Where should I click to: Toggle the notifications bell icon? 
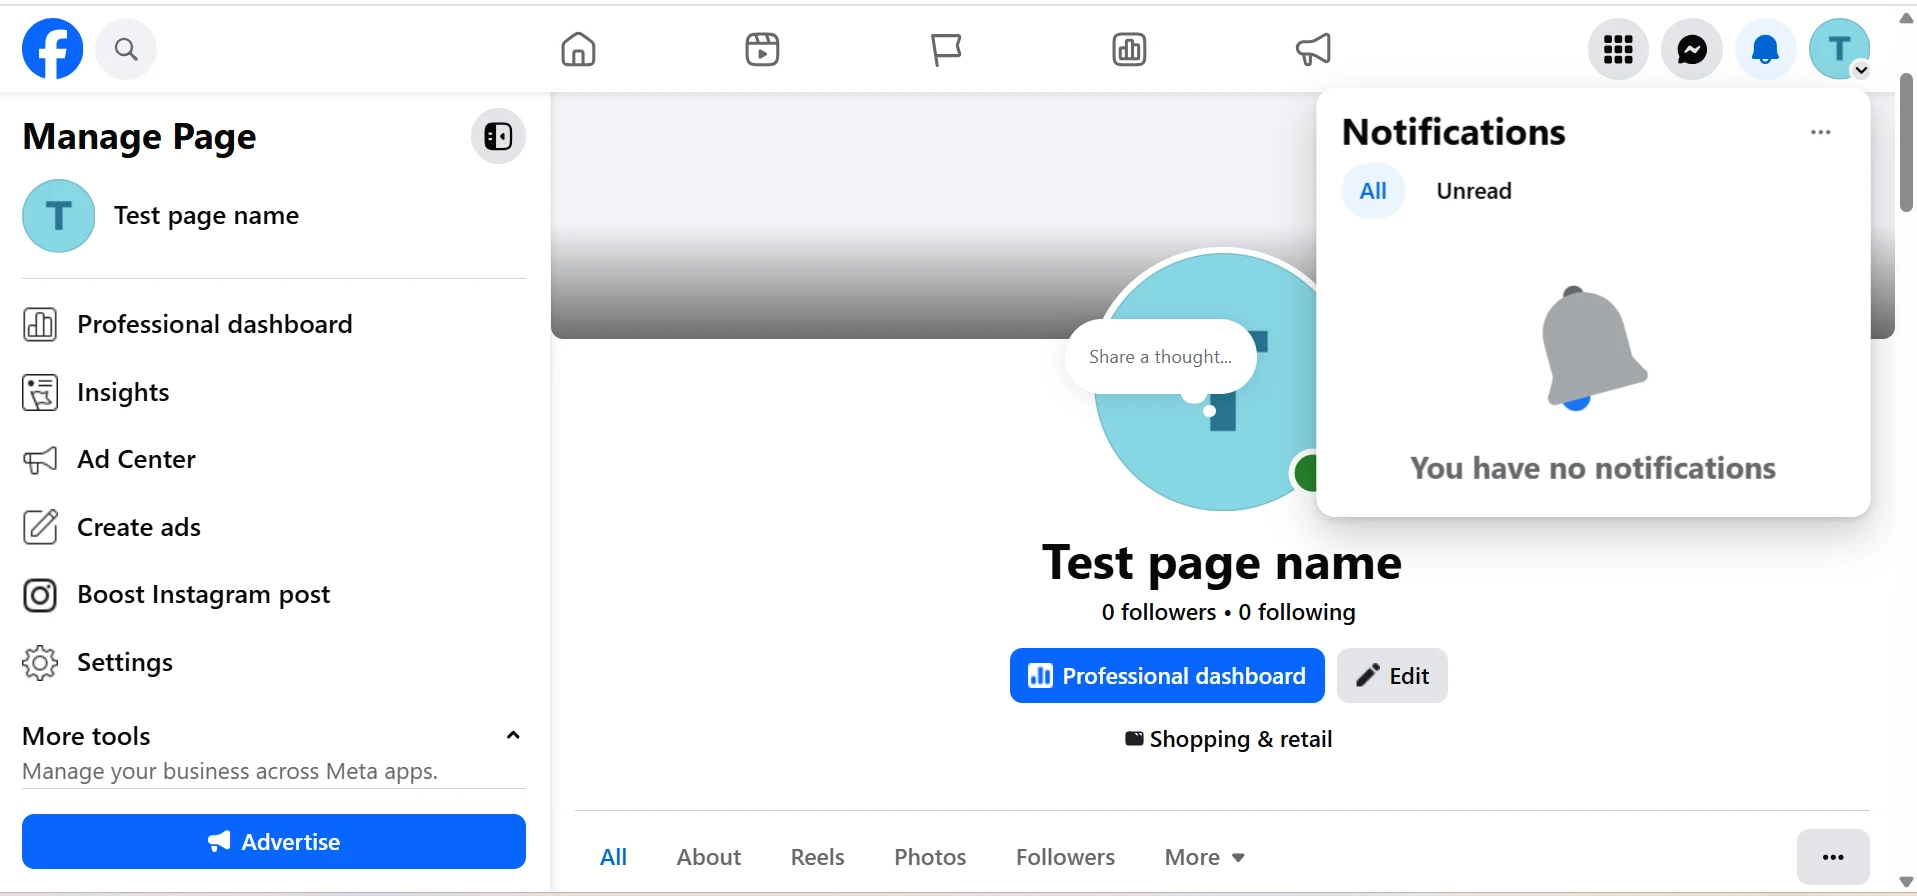[x=1766, y=49]
